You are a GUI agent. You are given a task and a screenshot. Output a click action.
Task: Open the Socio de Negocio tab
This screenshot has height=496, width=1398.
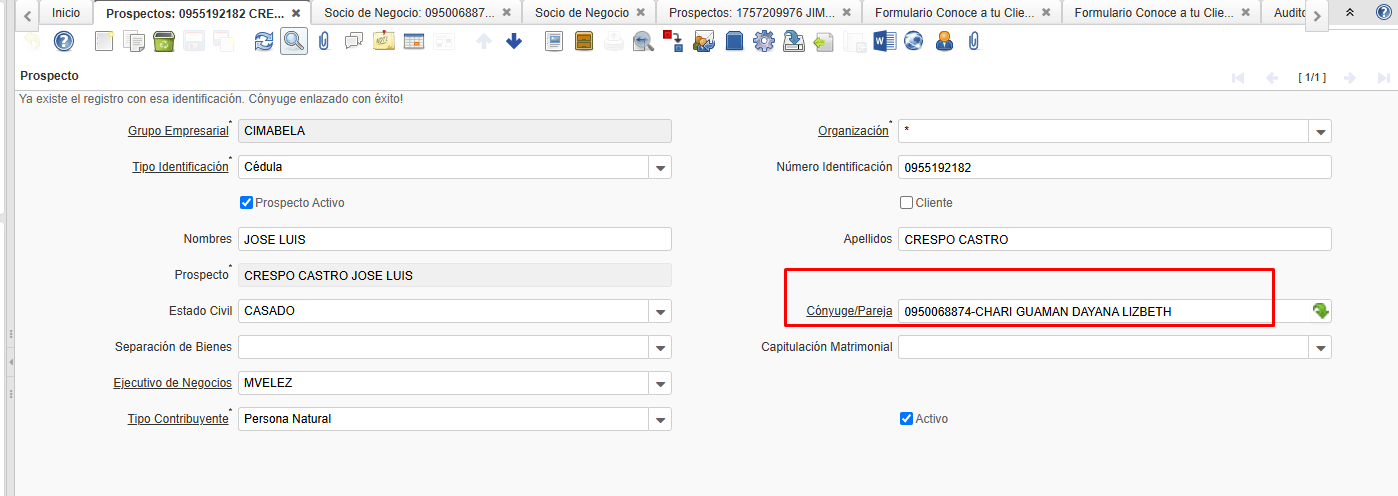(582, 13)
